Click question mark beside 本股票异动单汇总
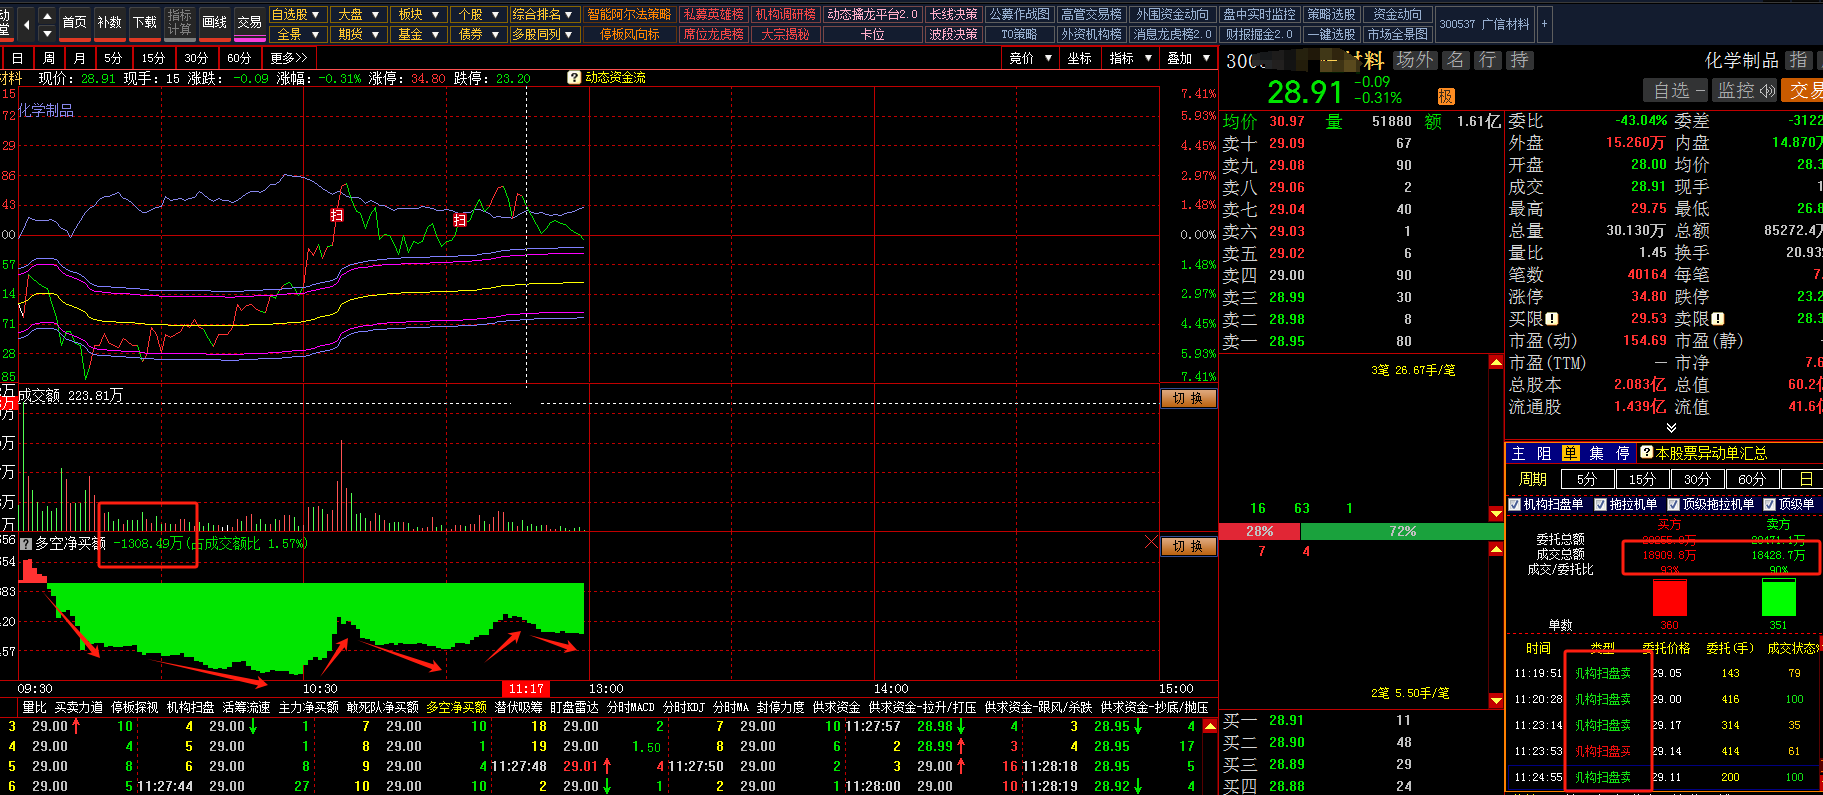 point(1646,453)
